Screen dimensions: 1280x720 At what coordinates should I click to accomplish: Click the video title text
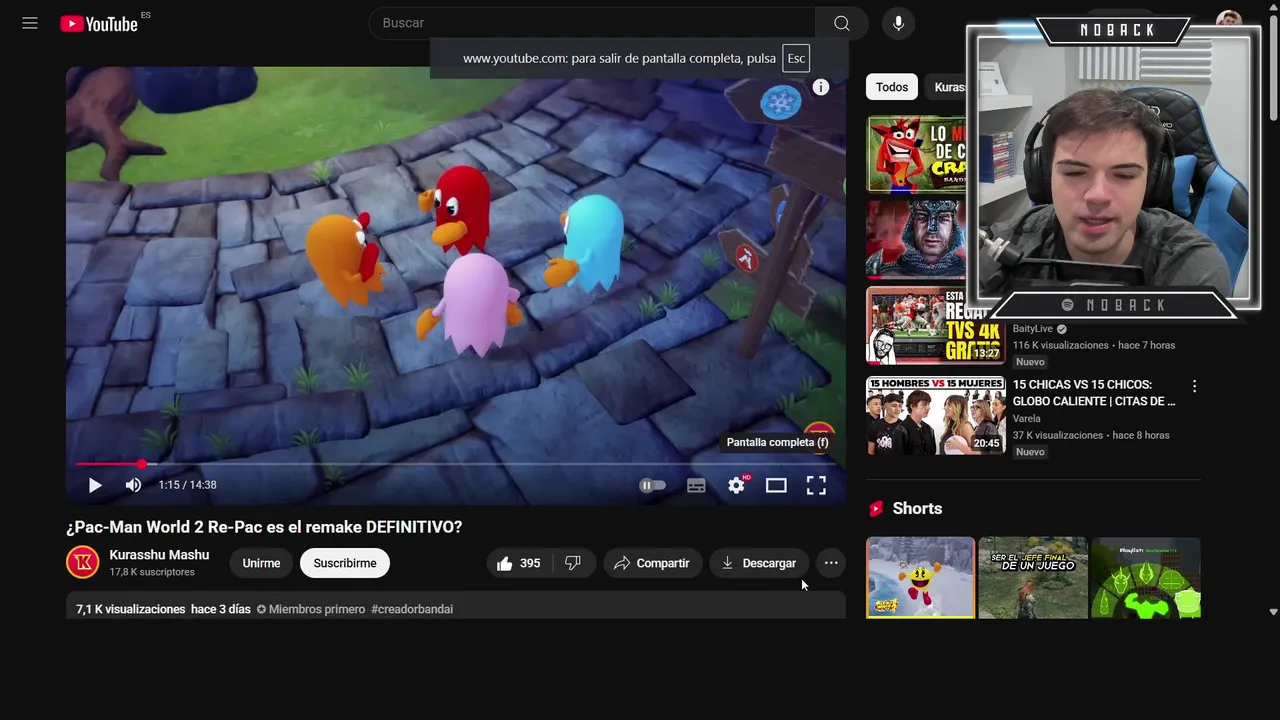(264, 527)
